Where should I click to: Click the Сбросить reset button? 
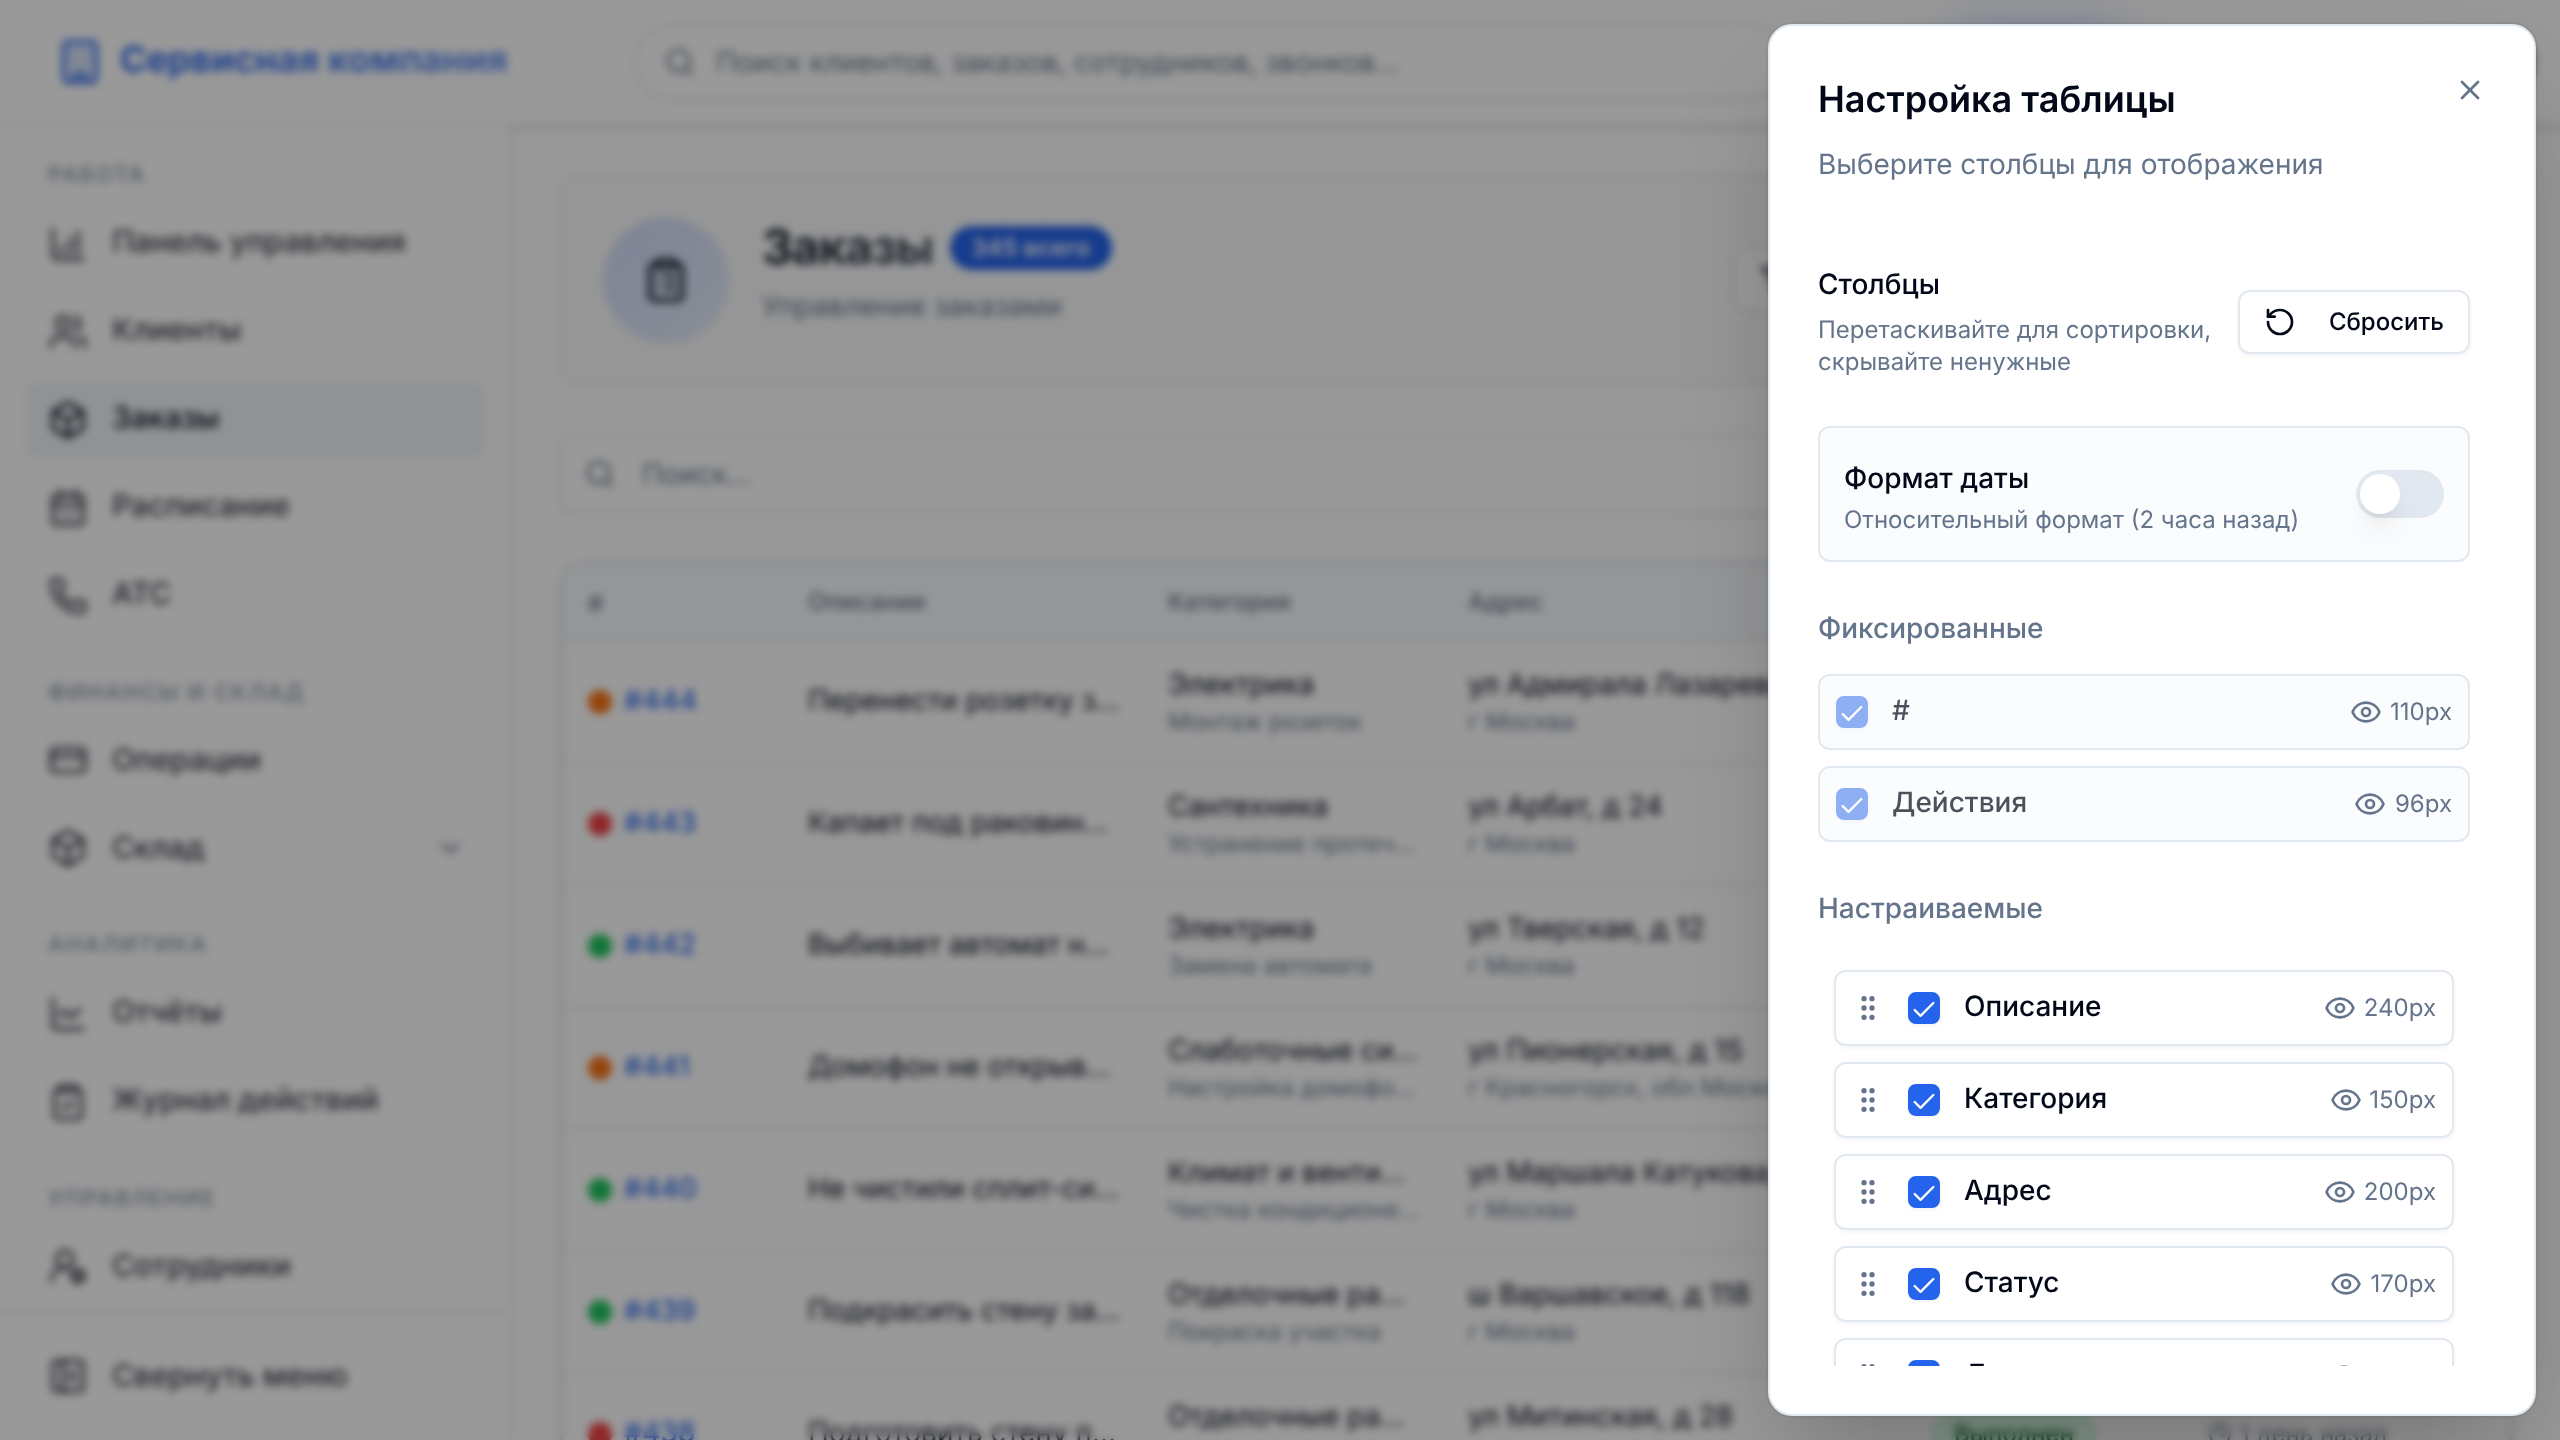[x=2353, y=322]
